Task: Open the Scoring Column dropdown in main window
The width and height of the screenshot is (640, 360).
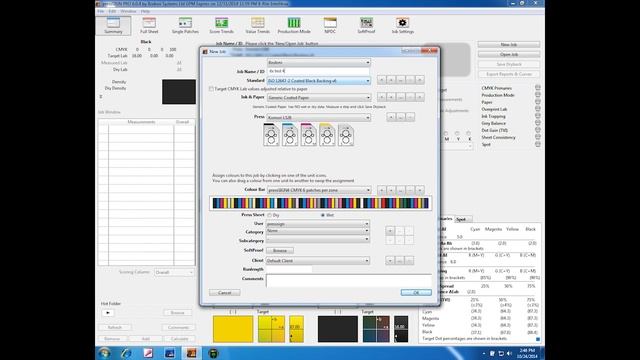Action: [174, 272]
